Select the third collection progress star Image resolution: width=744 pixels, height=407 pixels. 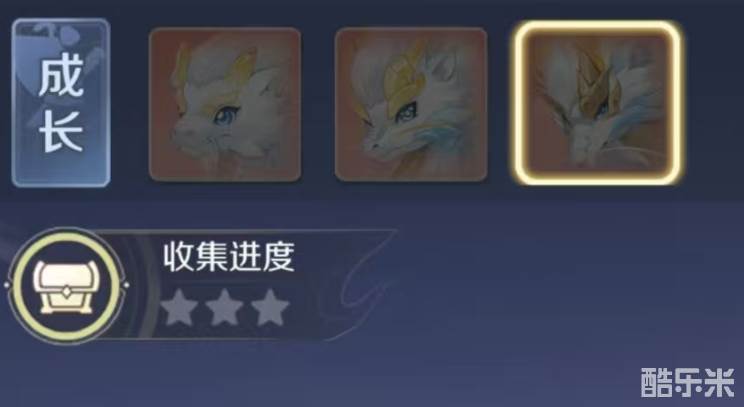[270, 308]
